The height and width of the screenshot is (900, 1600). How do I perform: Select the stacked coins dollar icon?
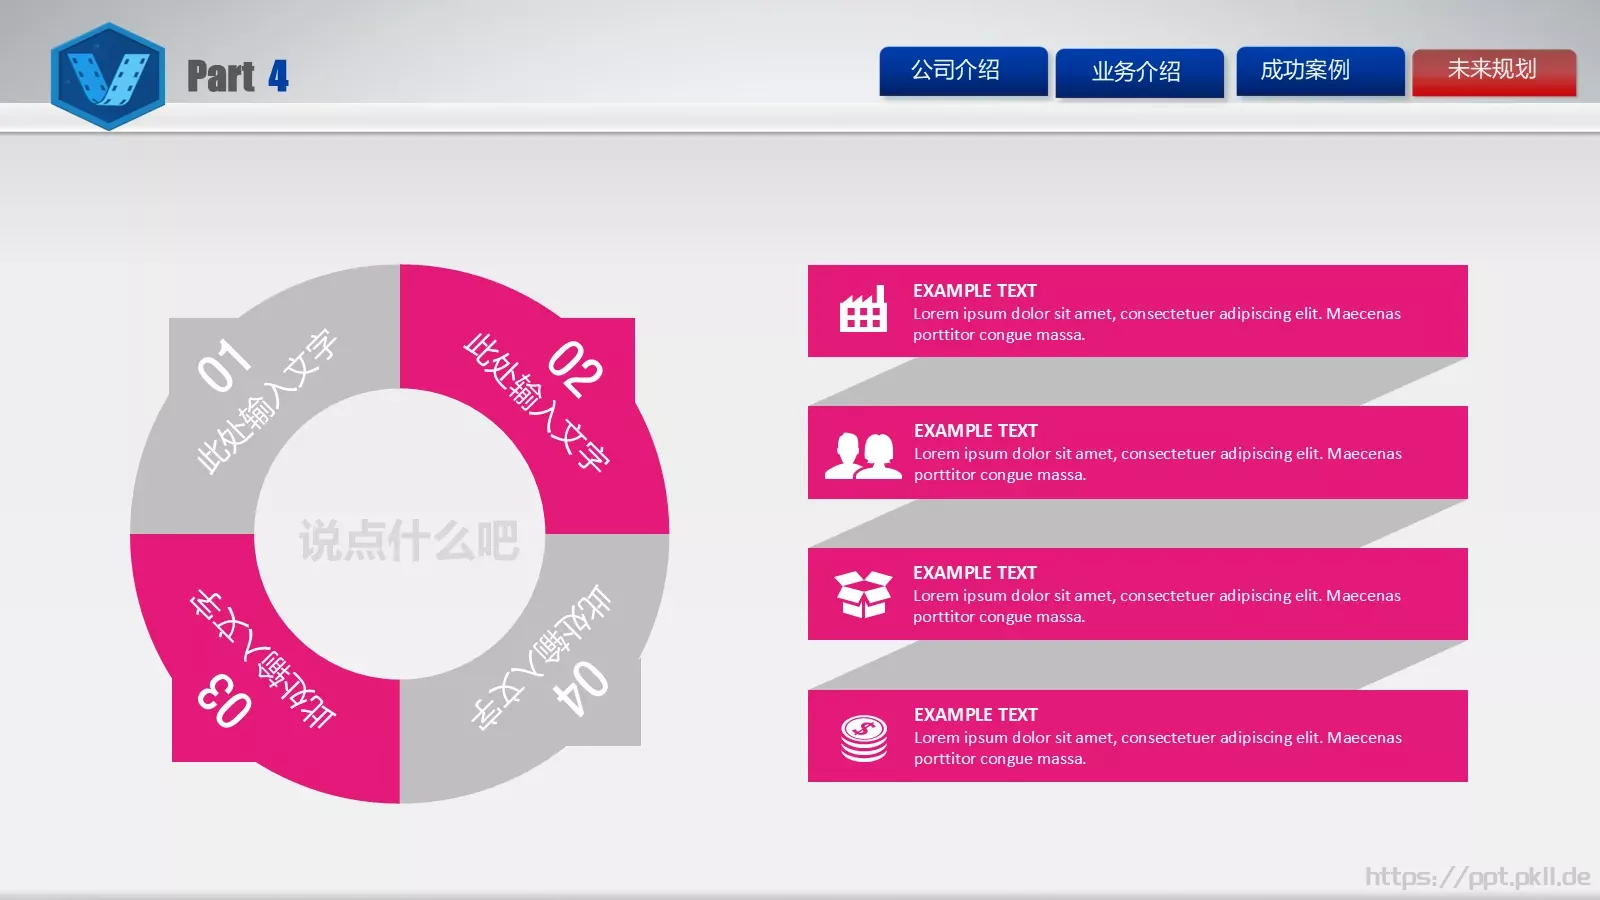pos(864,739)
